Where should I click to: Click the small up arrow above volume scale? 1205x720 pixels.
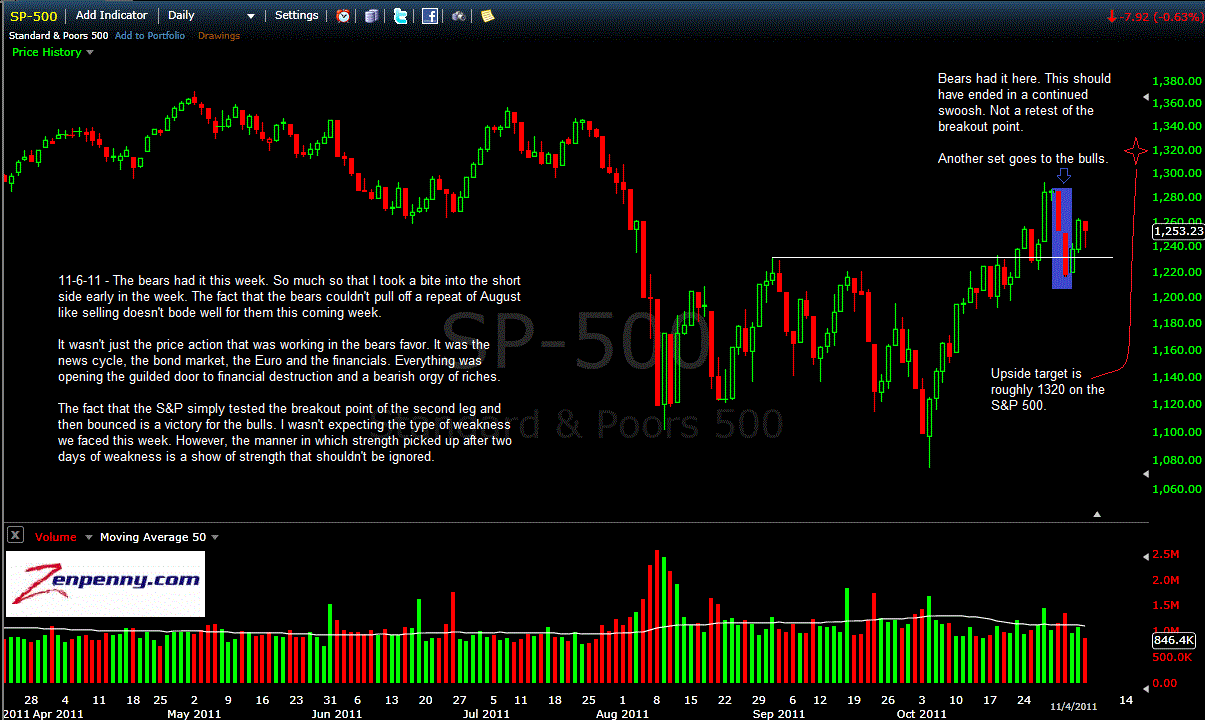[x=1097, y=514]
